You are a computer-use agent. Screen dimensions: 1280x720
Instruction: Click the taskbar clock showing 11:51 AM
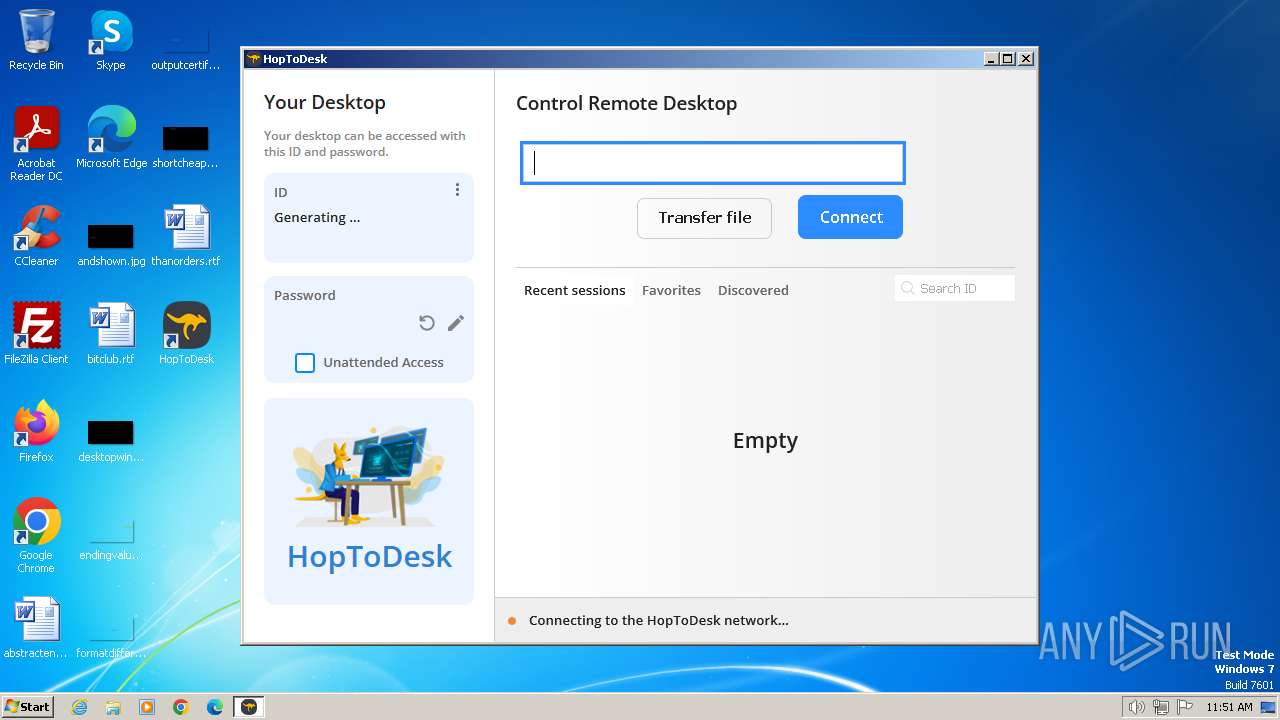click(1229, 707)
